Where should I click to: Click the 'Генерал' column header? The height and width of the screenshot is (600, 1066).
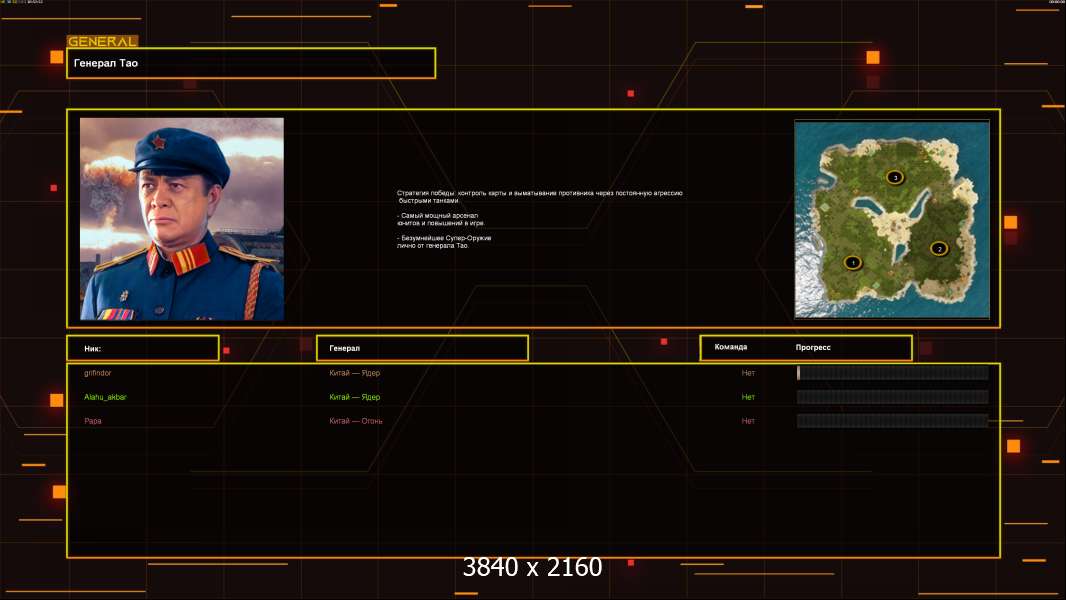(x=422, y=348)
